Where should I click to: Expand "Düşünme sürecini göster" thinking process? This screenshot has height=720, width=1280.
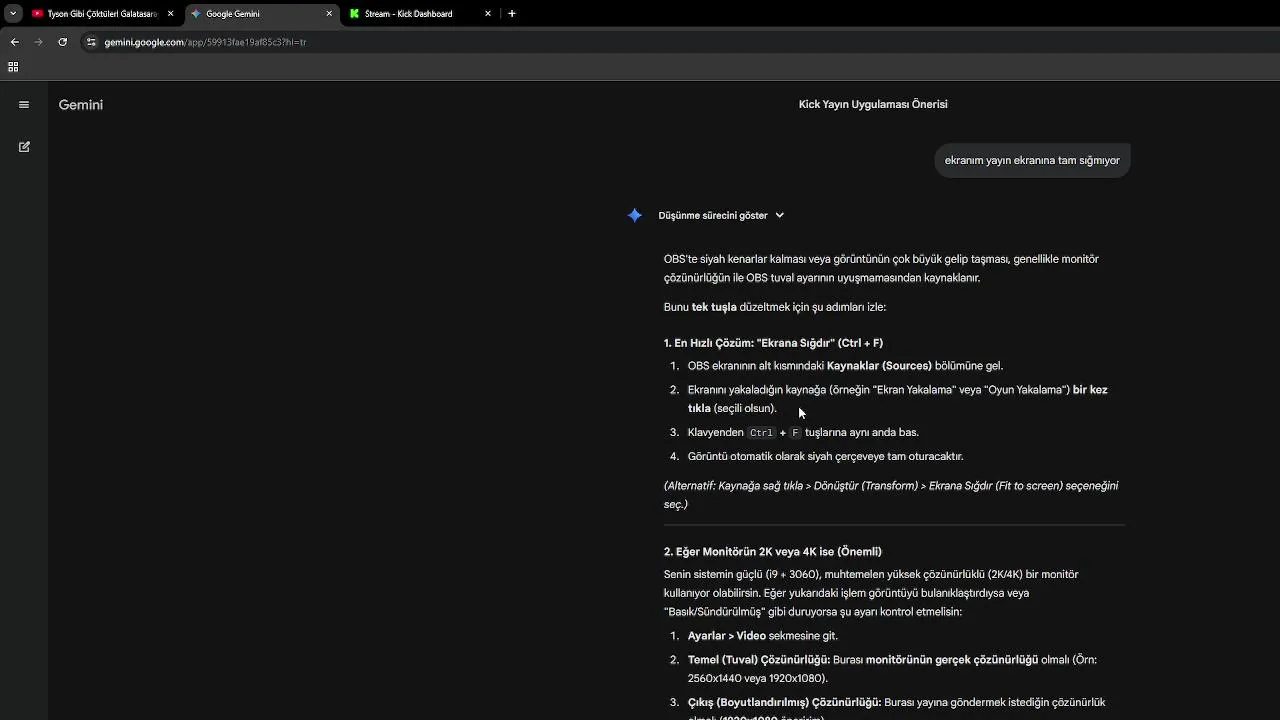[x=721, y=215]
